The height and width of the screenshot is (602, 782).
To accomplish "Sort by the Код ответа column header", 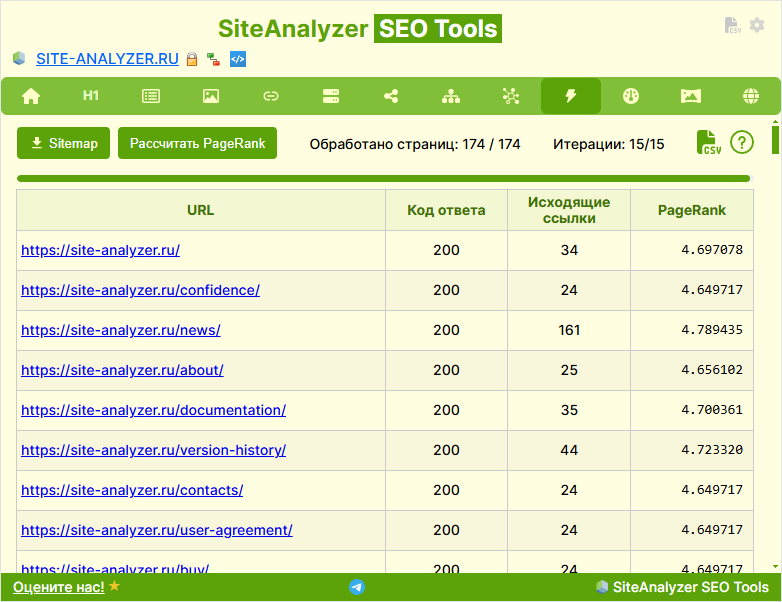I will tap(446, 210).
